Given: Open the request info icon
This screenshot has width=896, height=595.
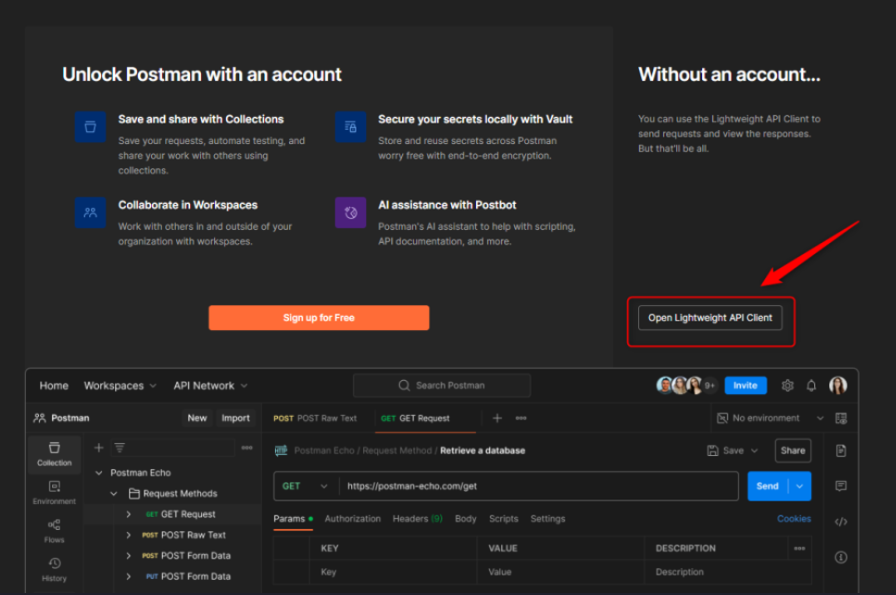Looking at the screenshot, I should pyautogui.click(x=841, y=557).
